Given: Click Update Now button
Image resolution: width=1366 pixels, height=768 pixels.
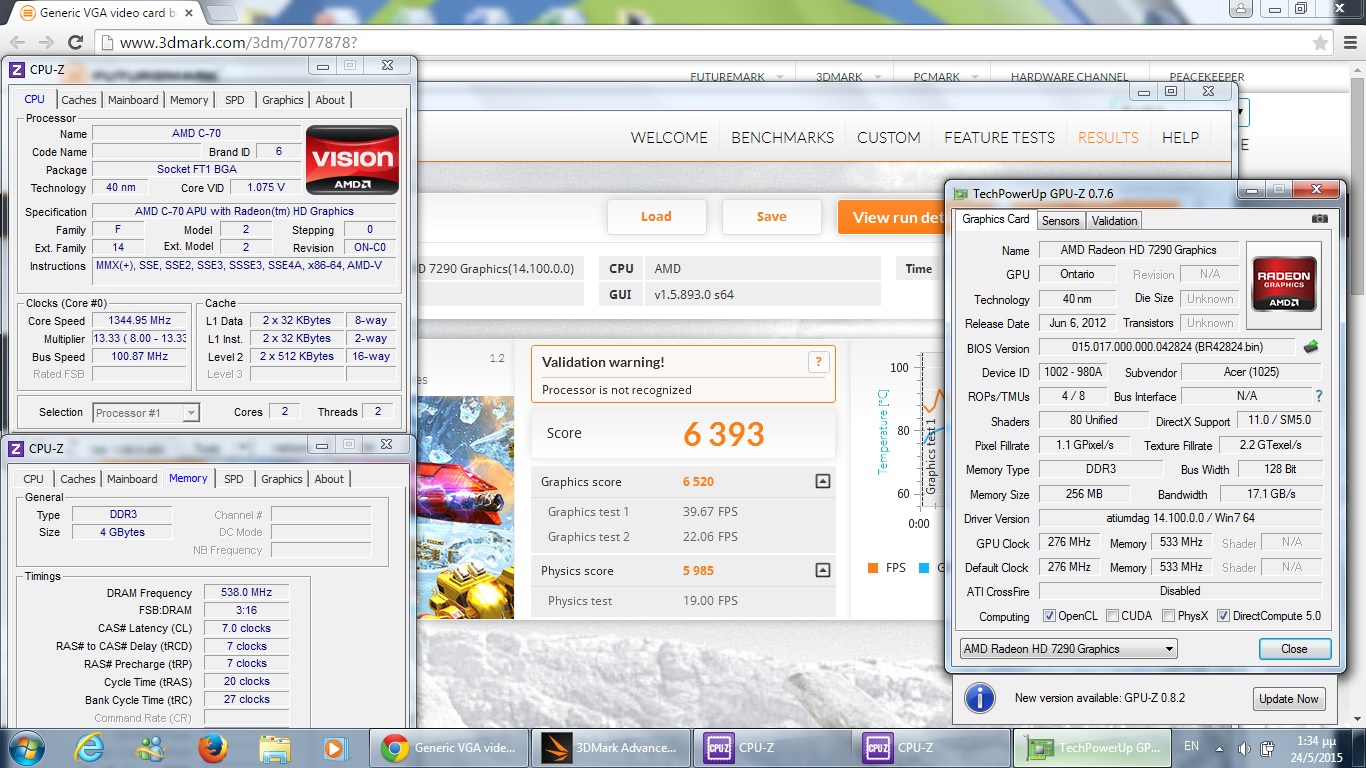Looking at the screenshot, I should coord(1288,698).
